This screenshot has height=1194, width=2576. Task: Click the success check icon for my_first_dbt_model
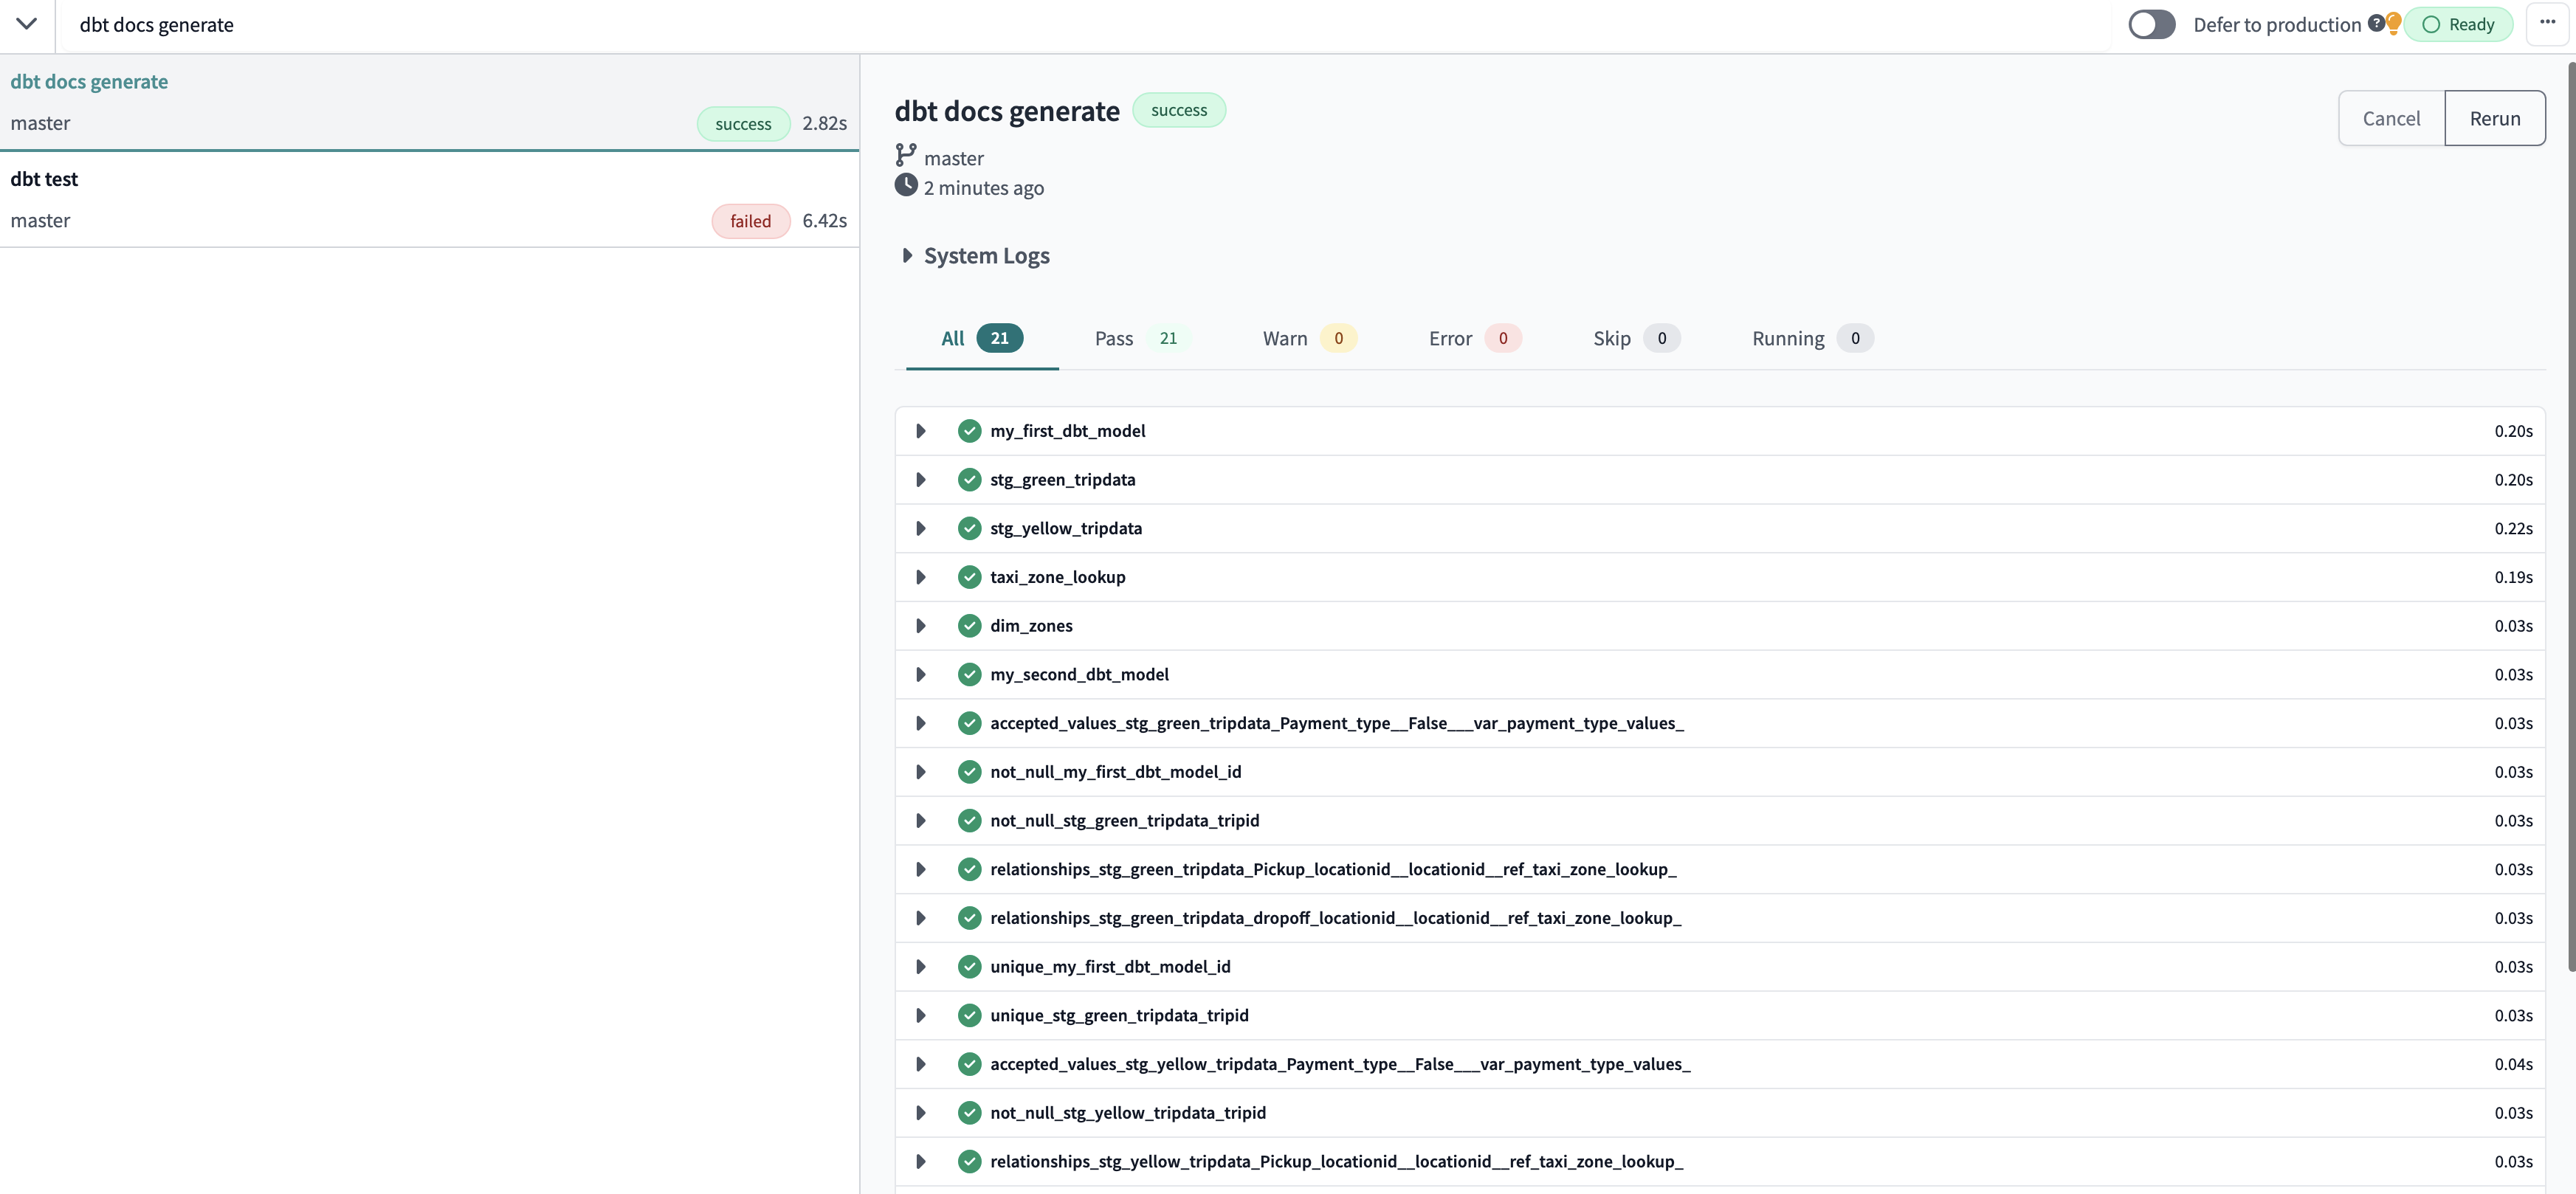click(x=969, y=431)
